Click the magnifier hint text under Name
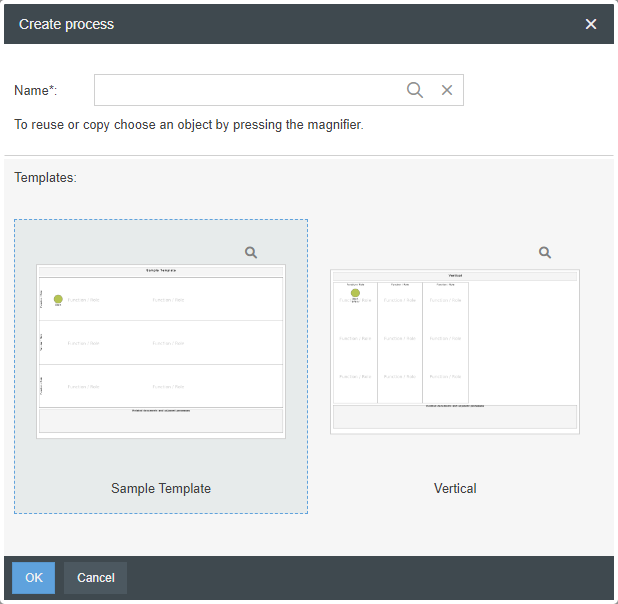Image resolution: width=618 pixels, height=604 pixels. click(x=188, y=126)
